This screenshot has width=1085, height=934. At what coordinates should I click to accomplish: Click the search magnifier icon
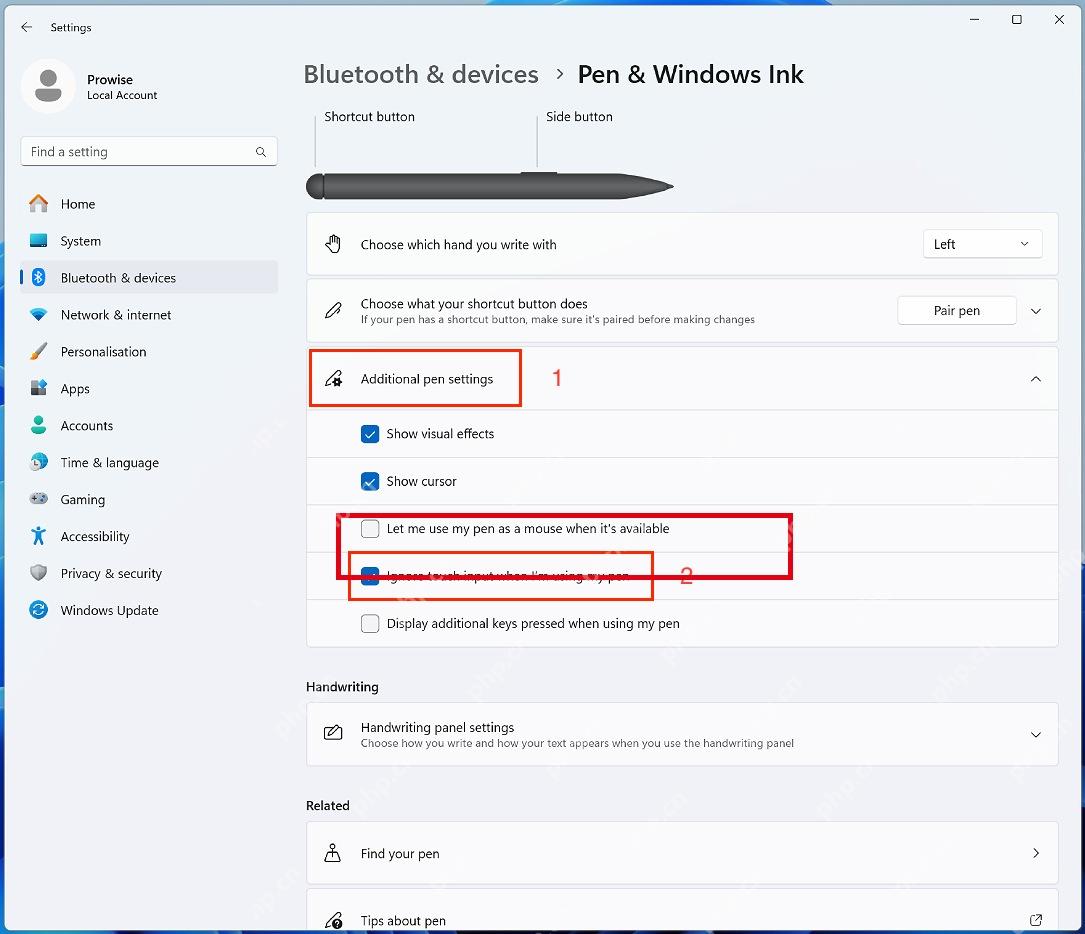261,152
